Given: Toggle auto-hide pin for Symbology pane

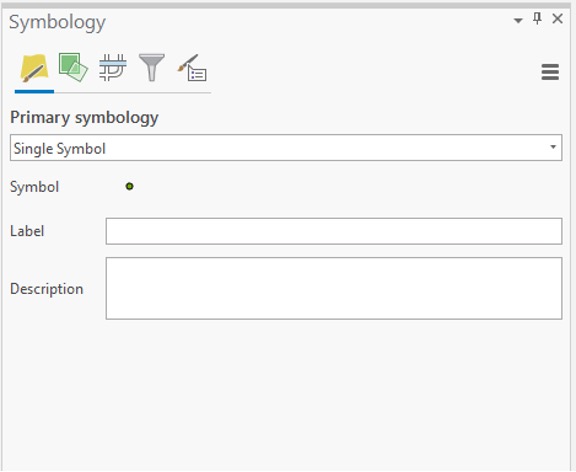Looking at the screenshot, I should [x=537, y=18].
